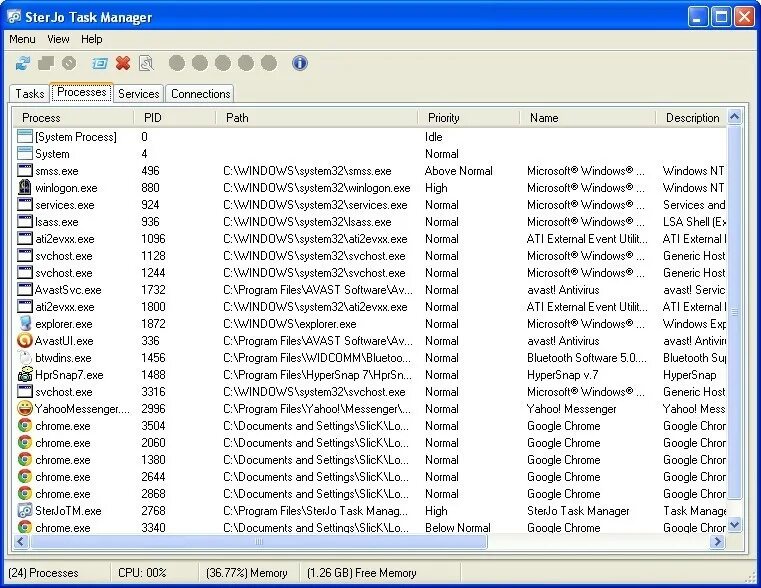The image size is (761, 588).
Task: Sort by the Description column header
Action: click(x=692, y=117)
